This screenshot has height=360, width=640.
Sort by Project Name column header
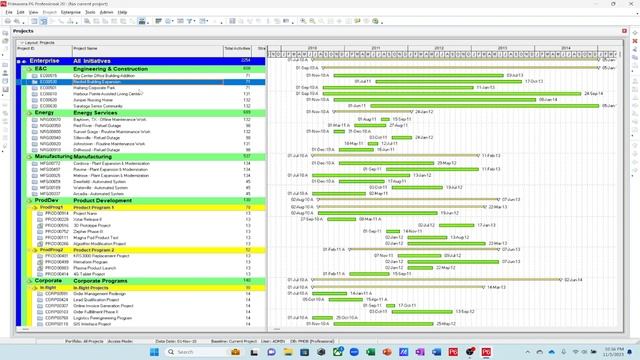tap(148, 51)
